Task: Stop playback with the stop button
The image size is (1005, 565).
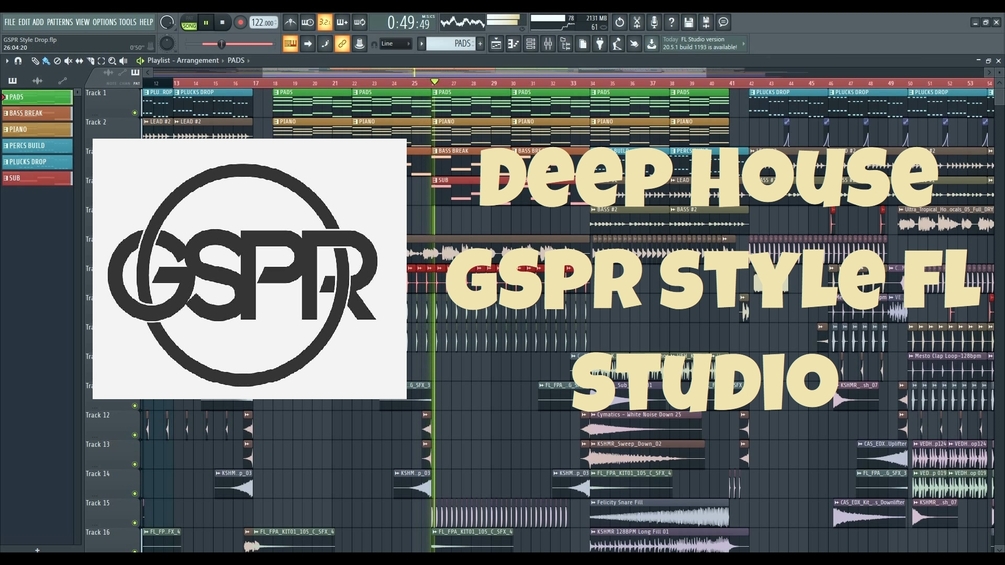Action: click(222, 22)
